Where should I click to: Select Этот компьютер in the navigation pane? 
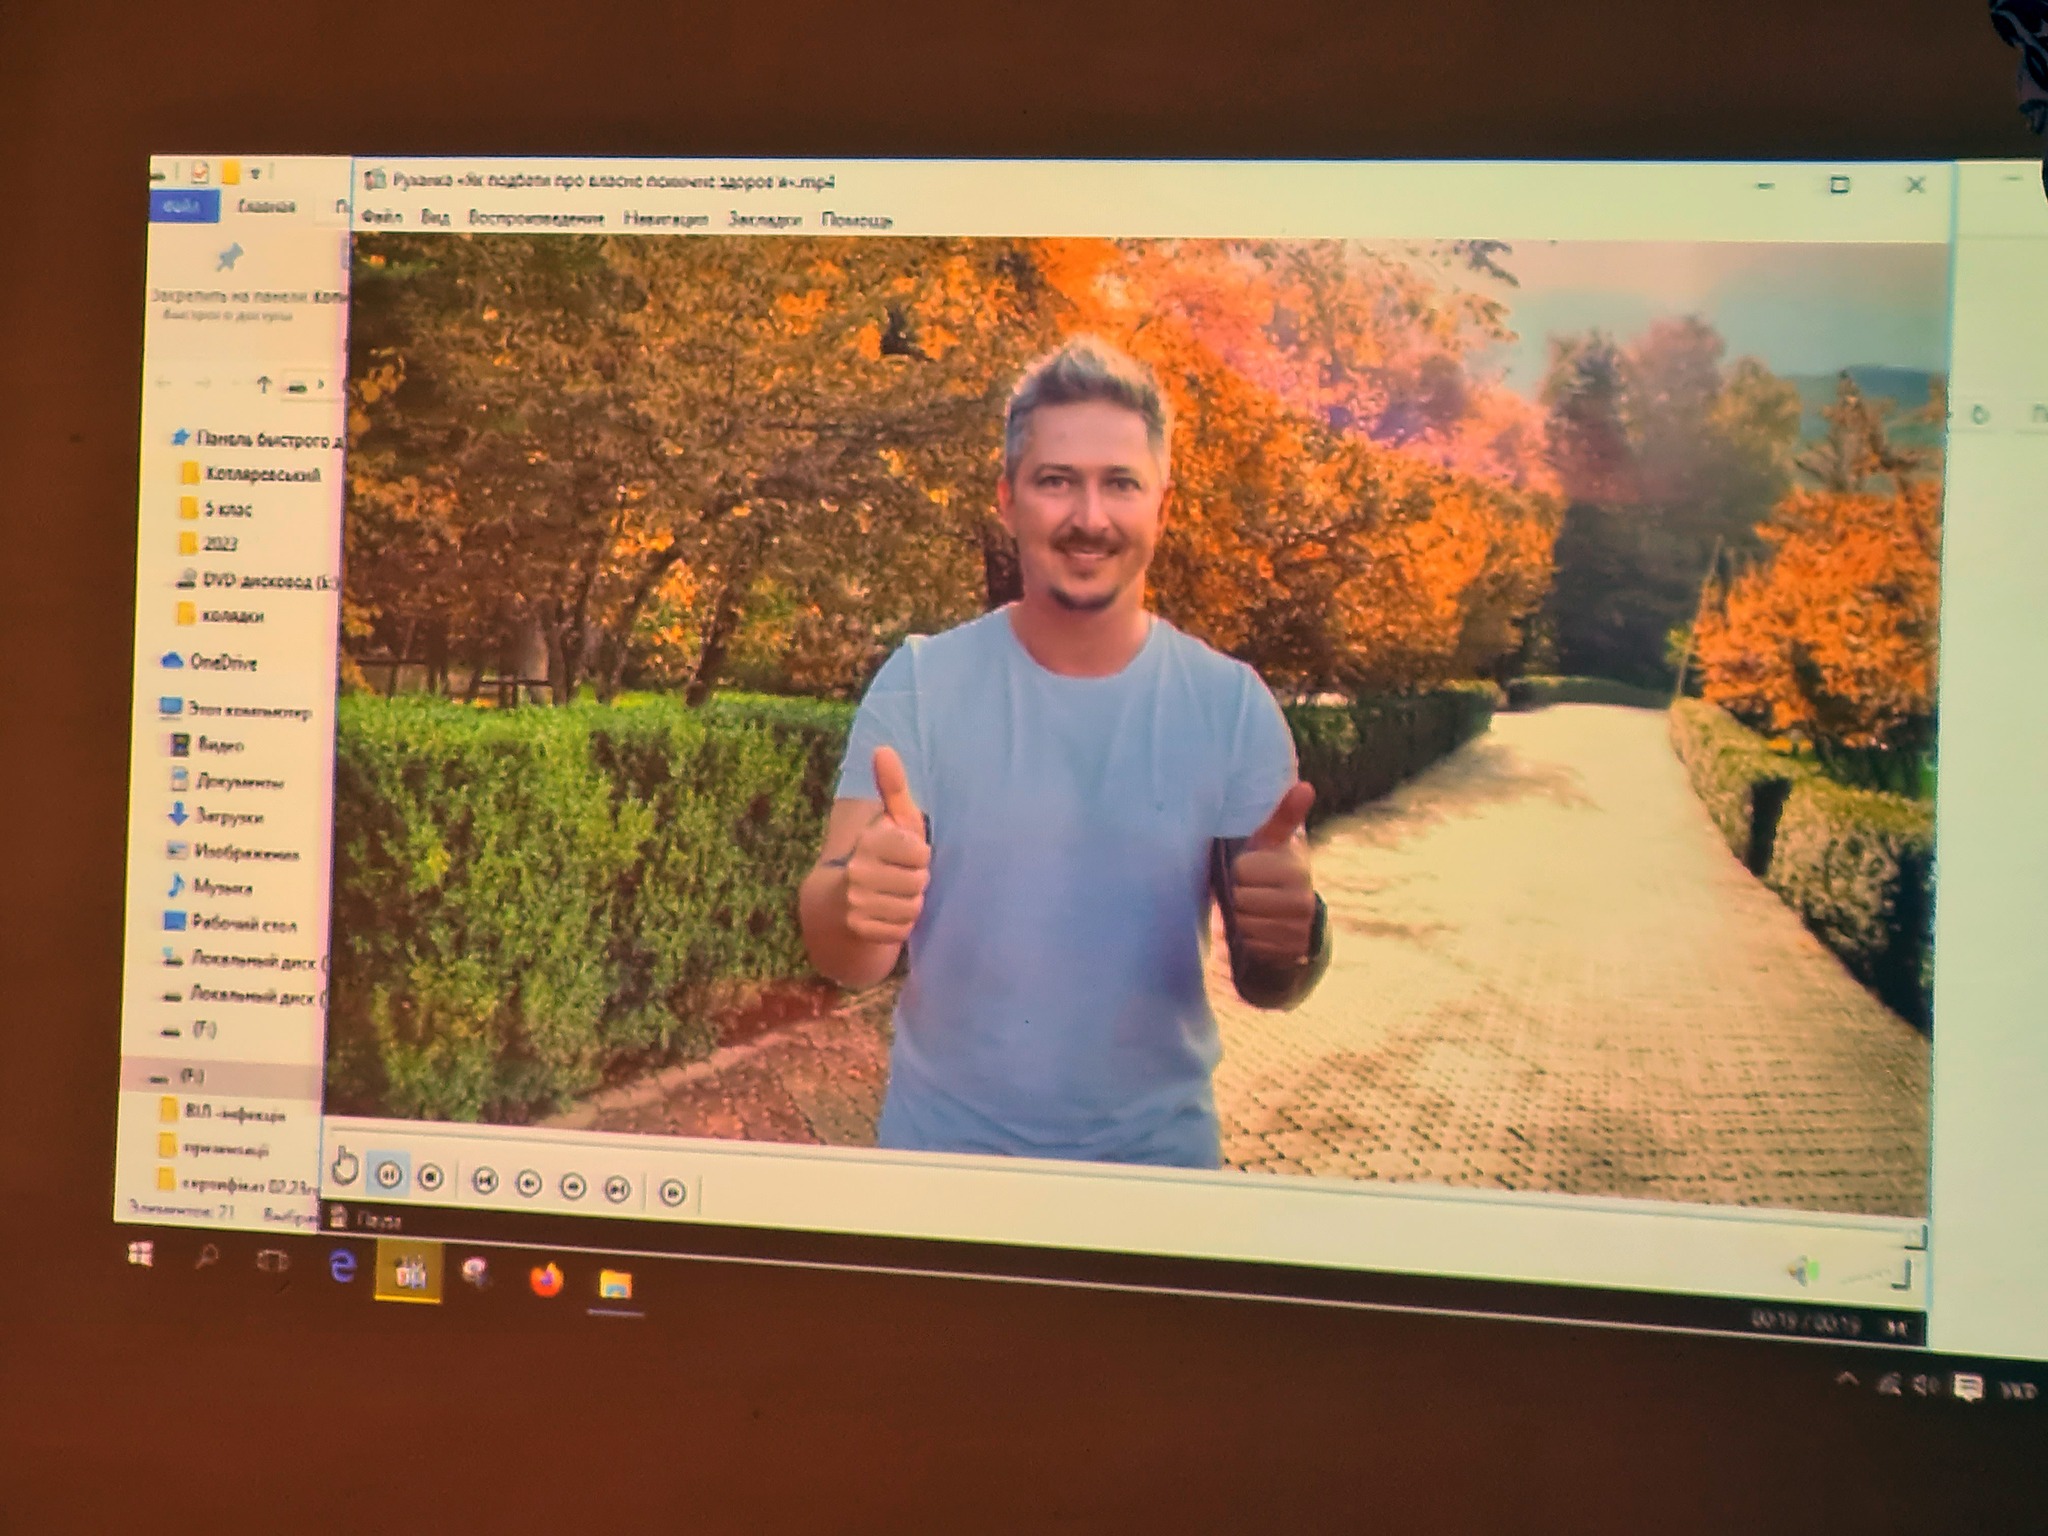tap(236, 711)
